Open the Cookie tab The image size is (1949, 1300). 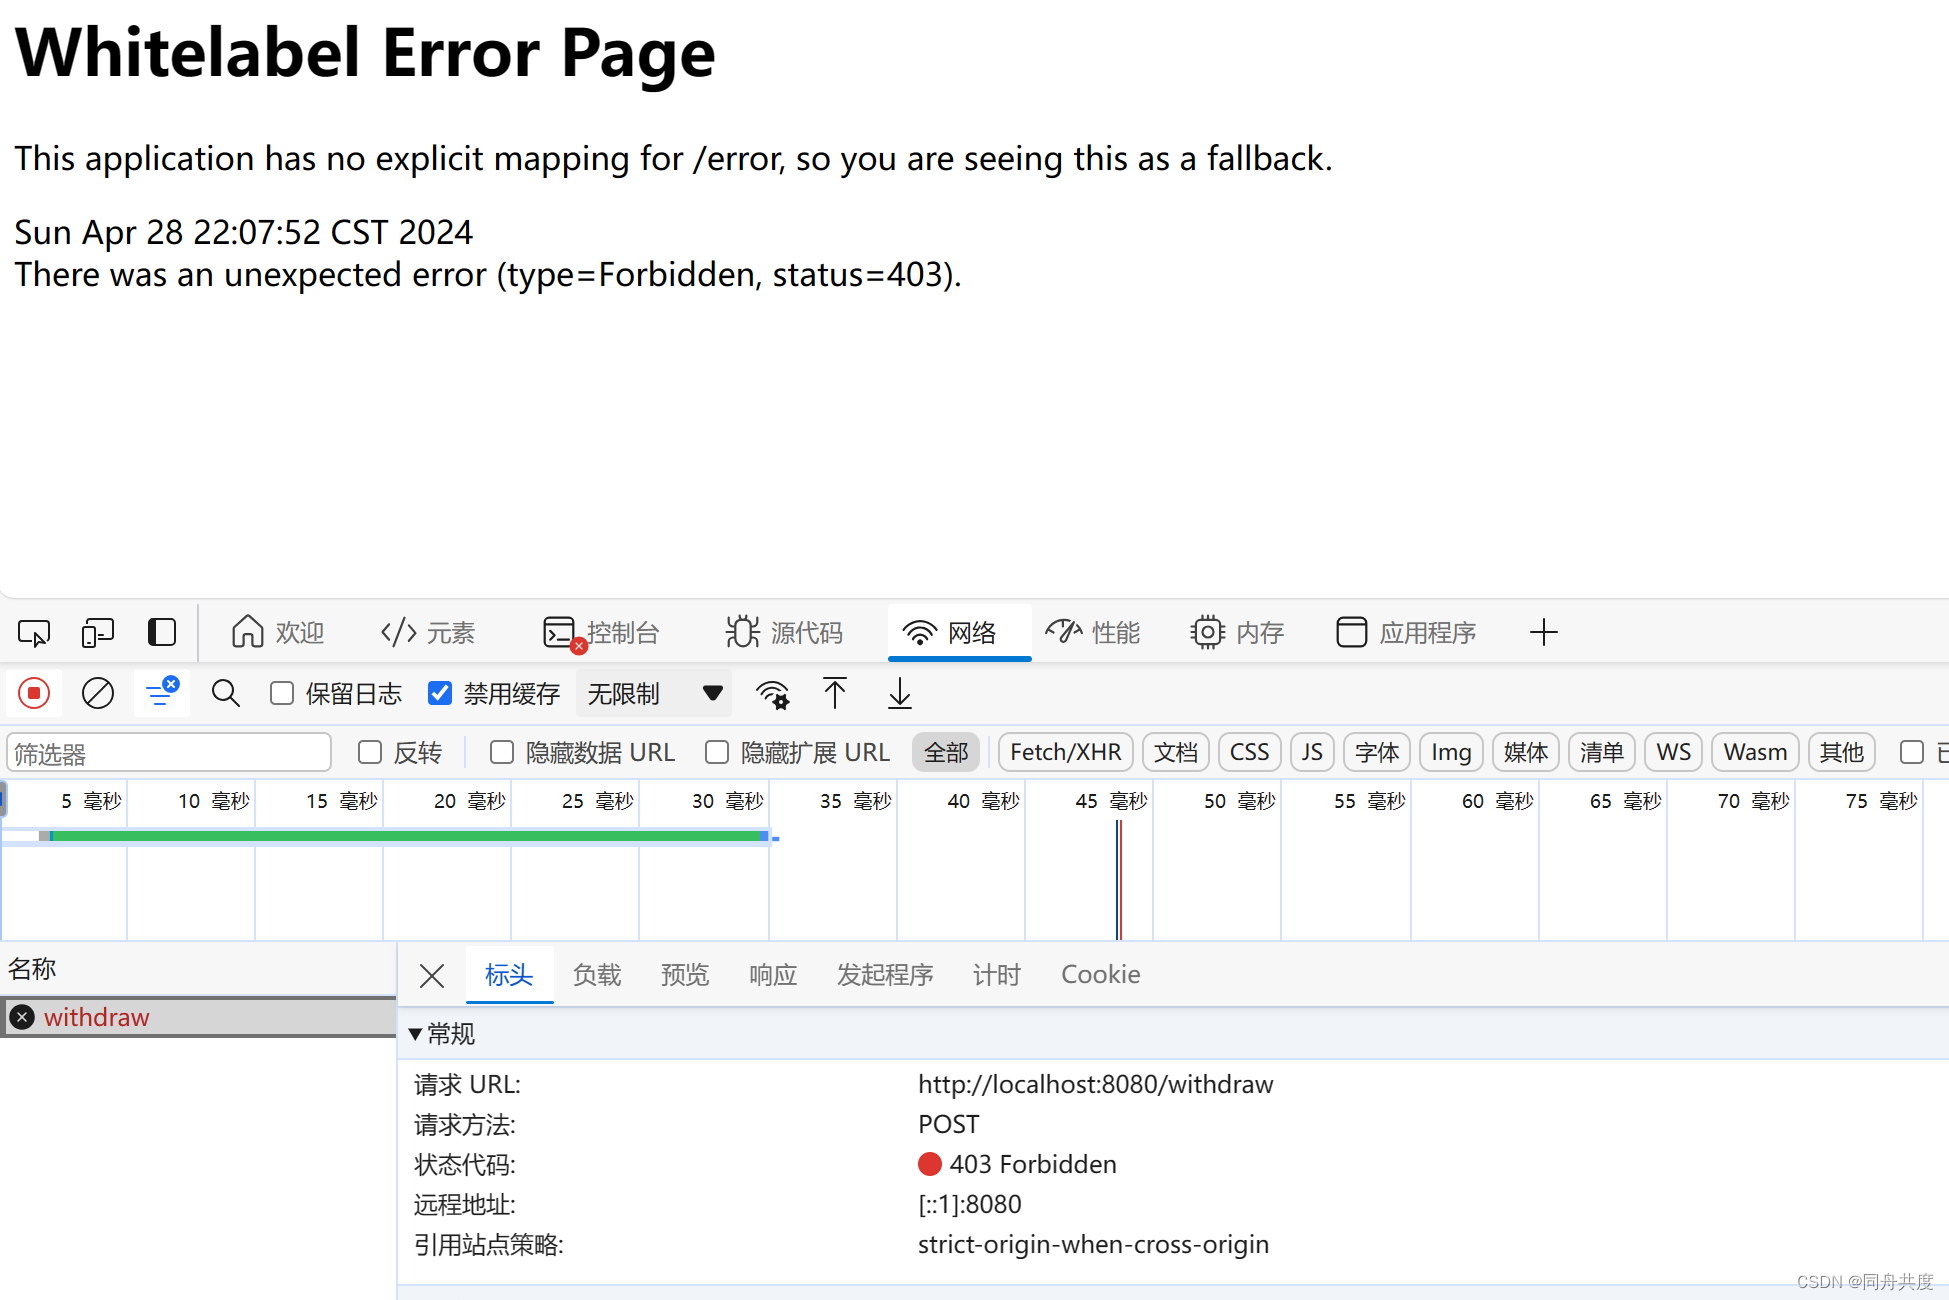1101,975
